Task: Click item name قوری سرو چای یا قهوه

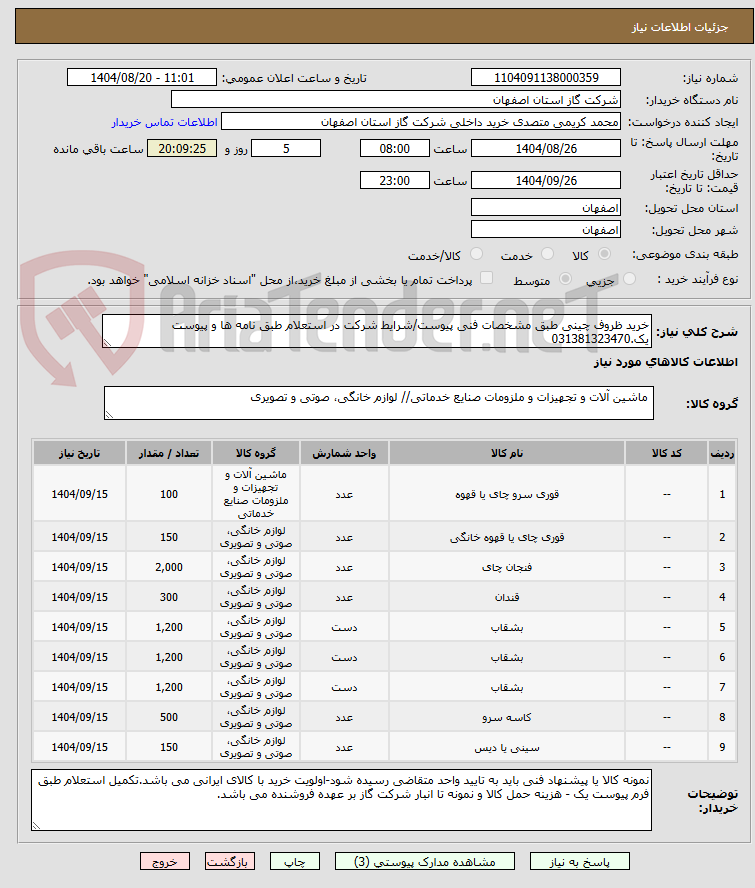Action: [x=507, y=494]
